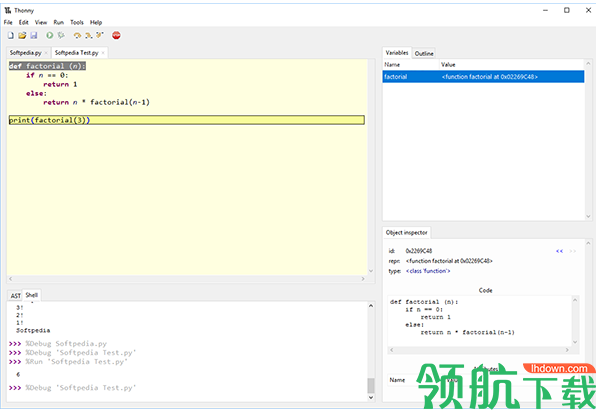Screen dimensions: 596x416
Task: Open a file using the folder icon
Action: pos(22,35)
